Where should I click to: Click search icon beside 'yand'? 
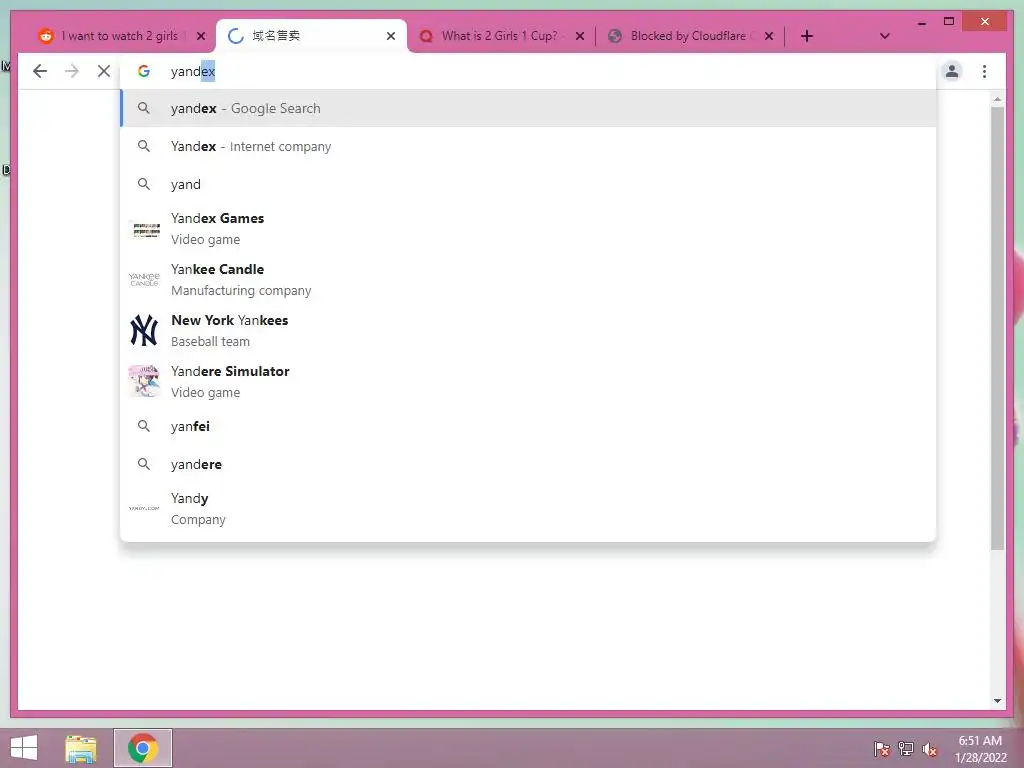click(x=144, y=184)
